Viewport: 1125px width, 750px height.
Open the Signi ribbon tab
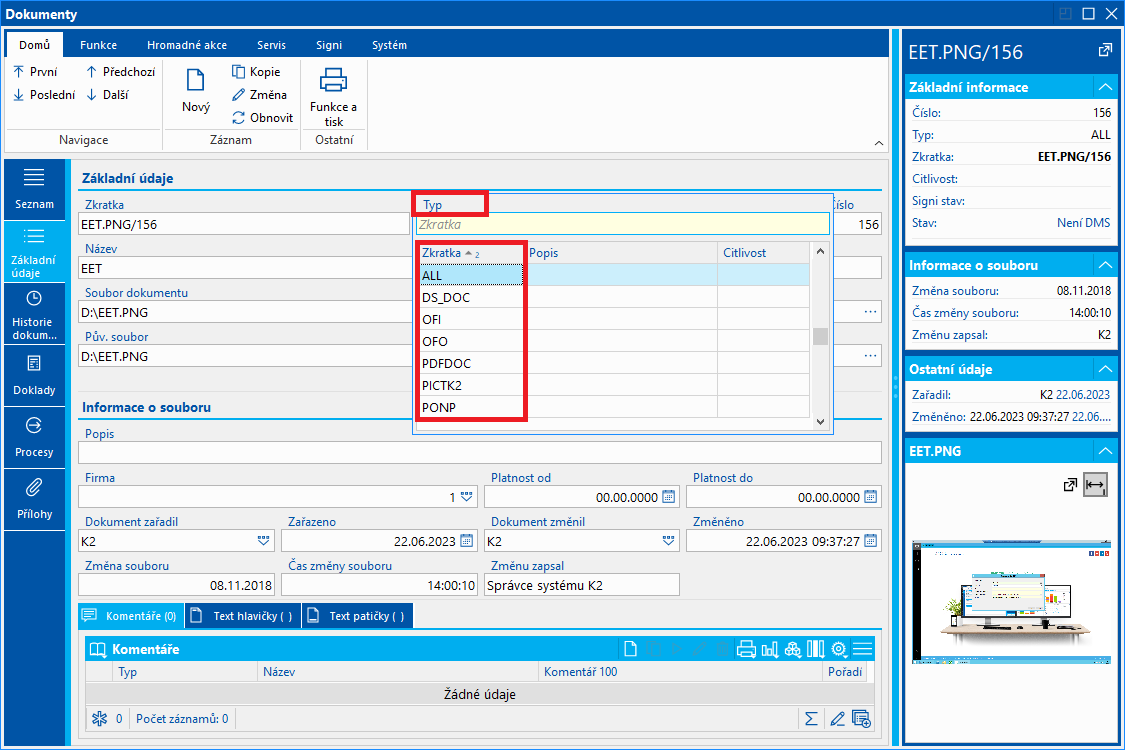point(329,44)
